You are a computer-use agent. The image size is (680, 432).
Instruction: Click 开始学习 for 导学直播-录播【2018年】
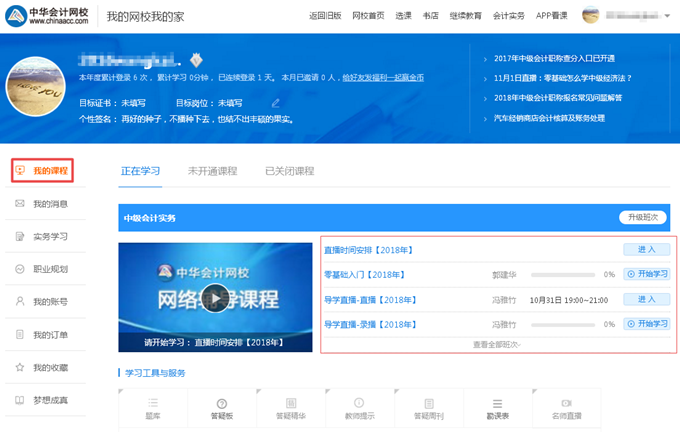click(647, 324)
